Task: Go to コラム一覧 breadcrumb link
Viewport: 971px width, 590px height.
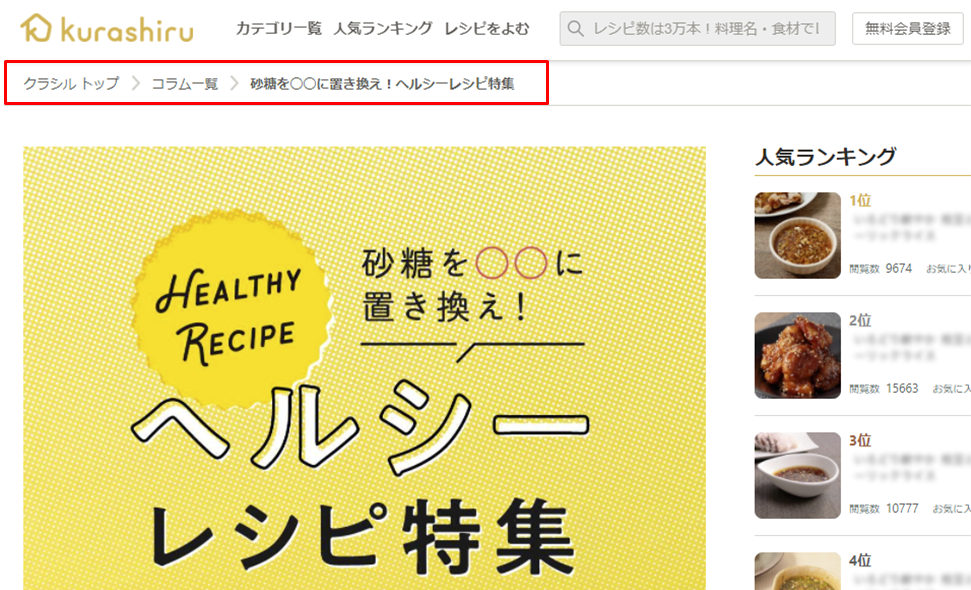Action: point(185,84)
